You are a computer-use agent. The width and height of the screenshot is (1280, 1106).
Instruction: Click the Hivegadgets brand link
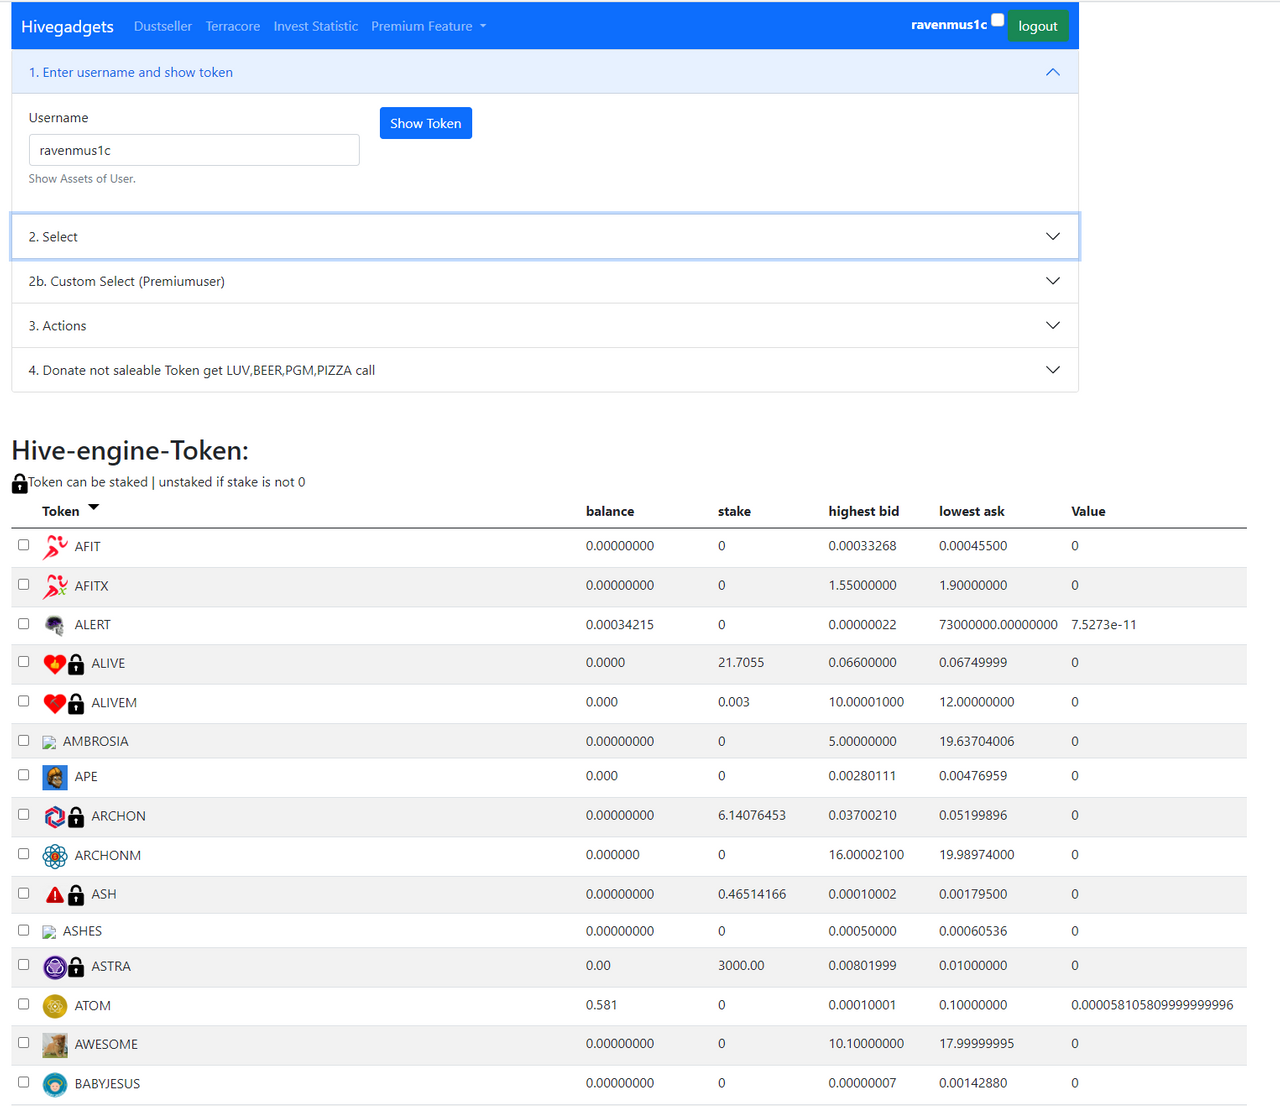67,27
